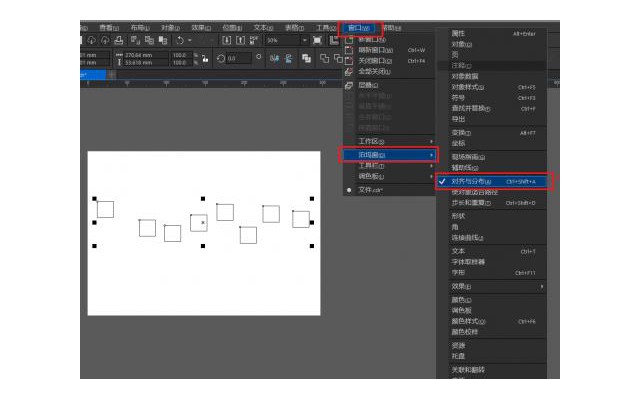Open the 位图 menu in the menu bar
This screenshot has width=640, height=400.
click(232, 28)
